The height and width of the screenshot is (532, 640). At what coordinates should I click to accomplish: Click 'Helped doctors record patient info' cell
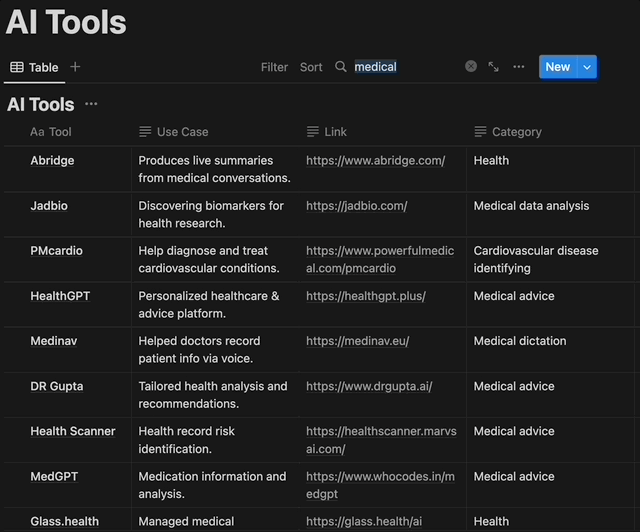coord(215,349)
